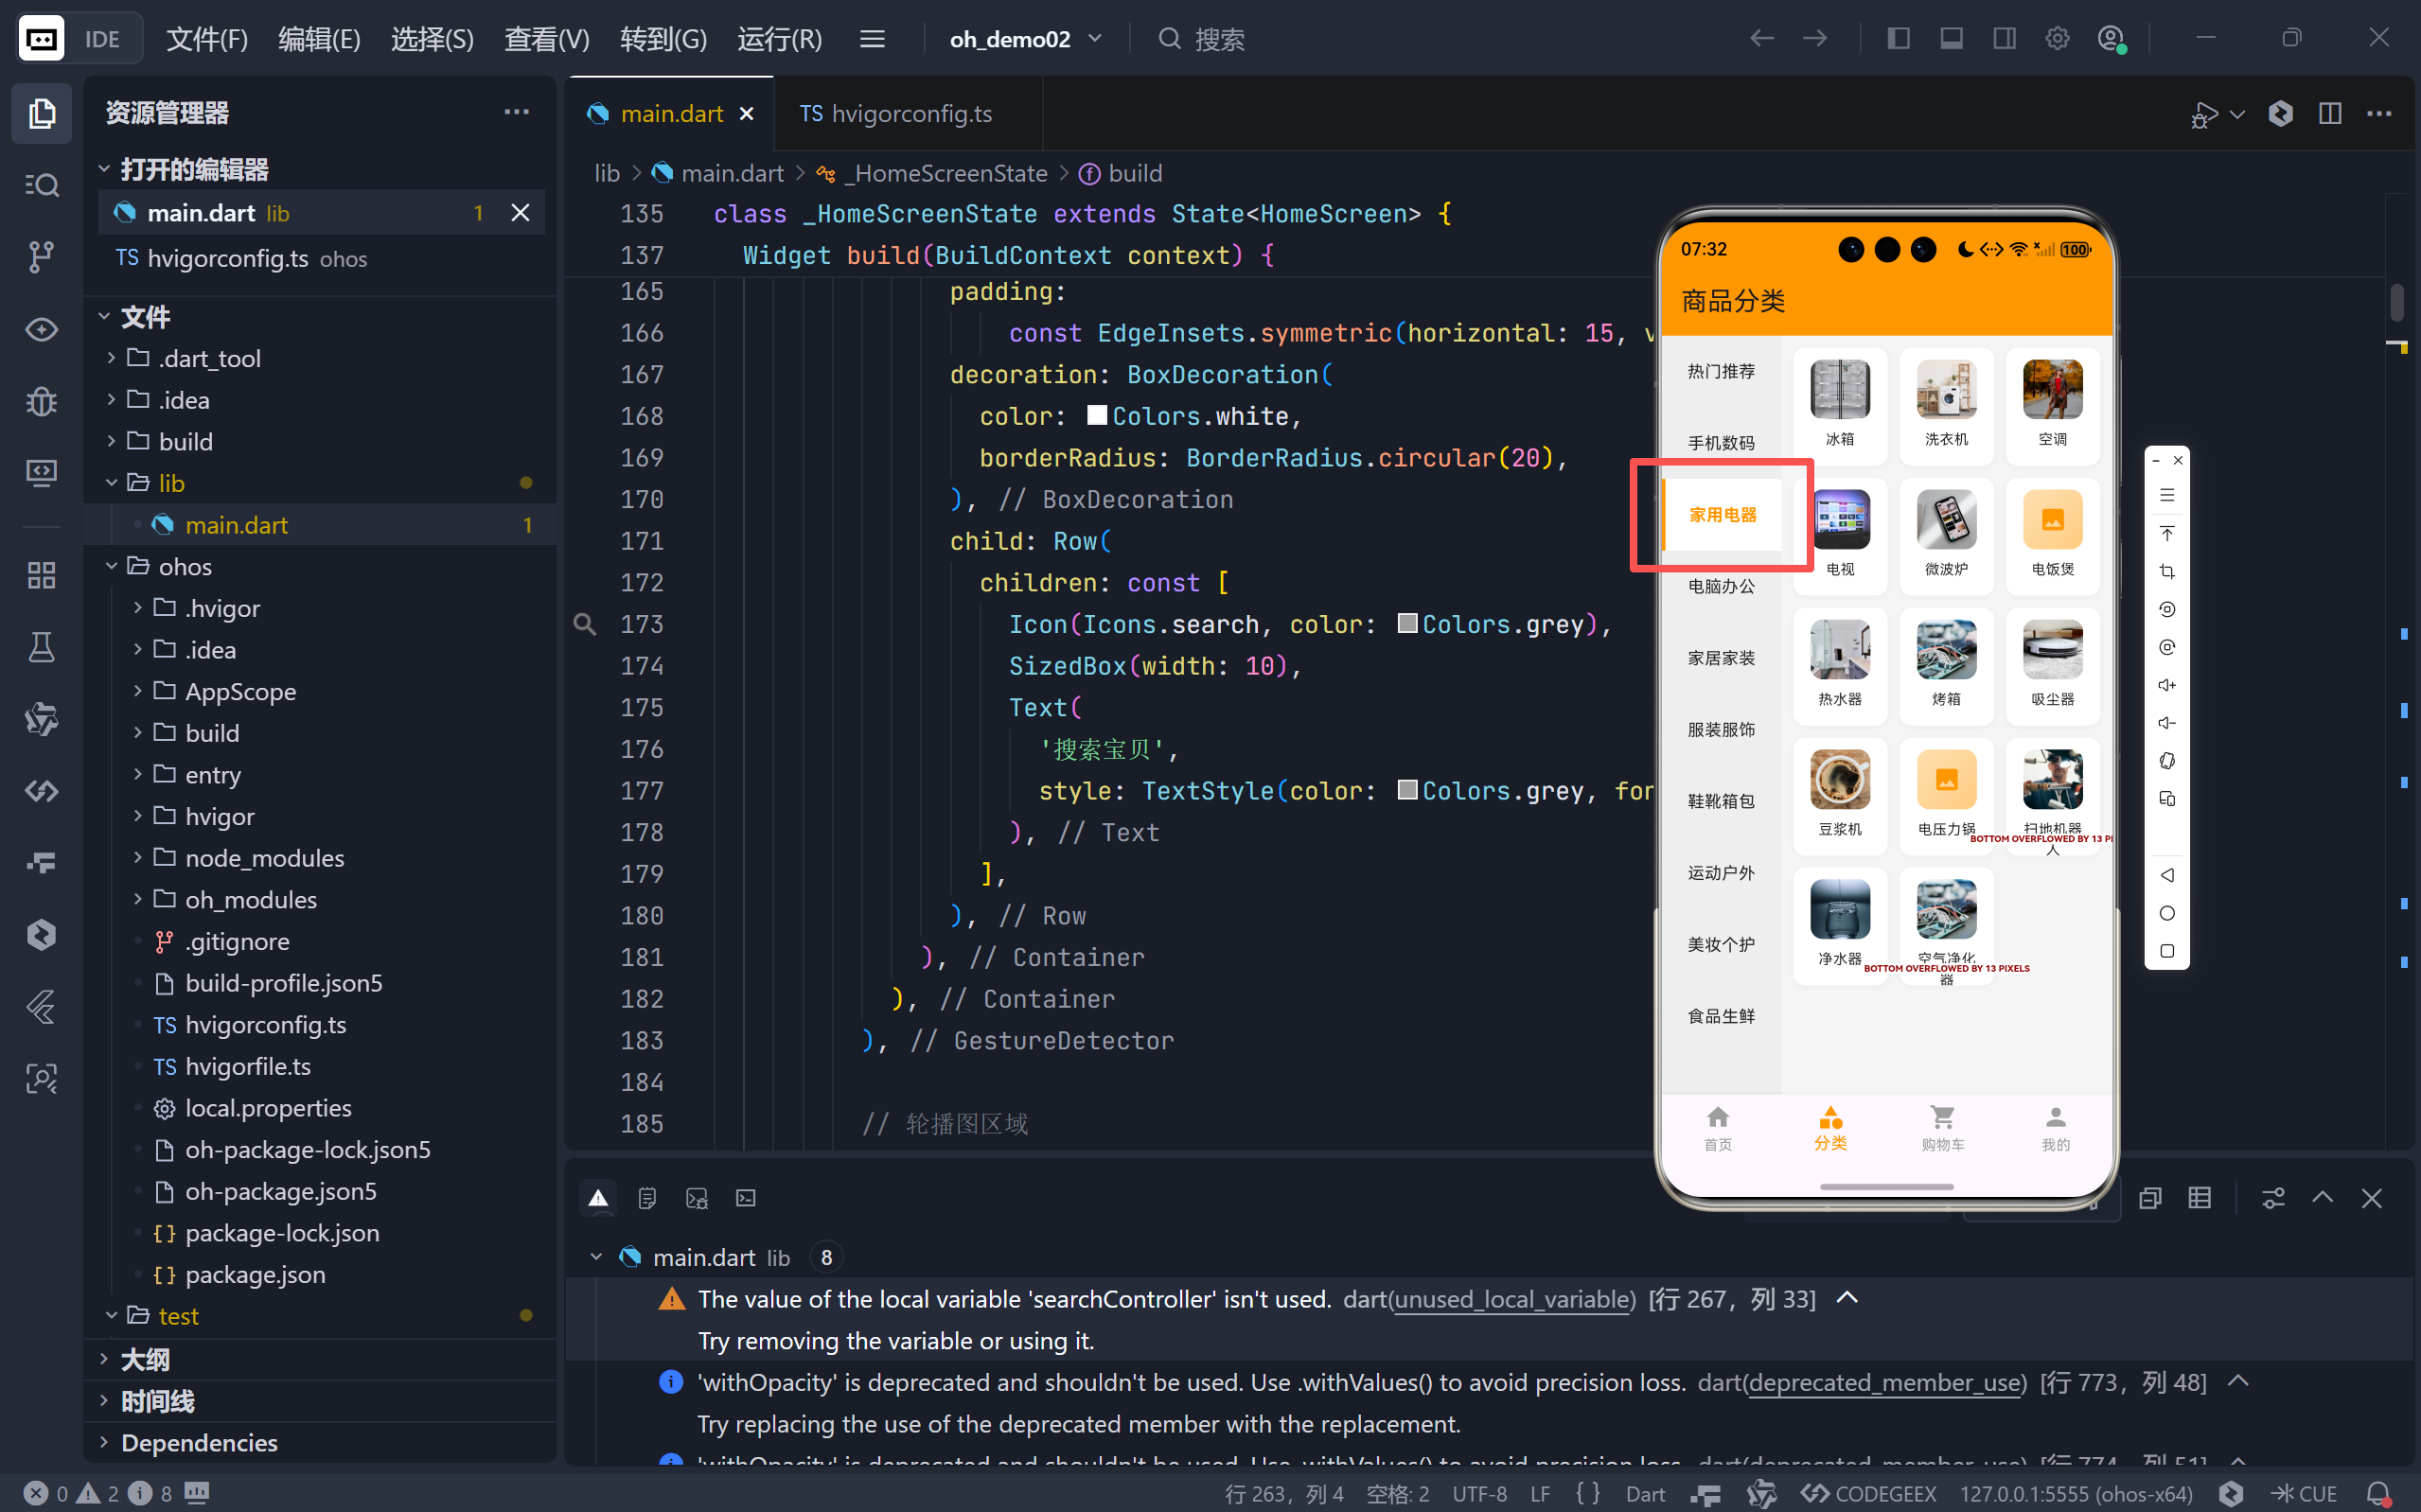
Task: Open Source Control in activity bar
Action: pyautogui.click(x=41, y=257)
